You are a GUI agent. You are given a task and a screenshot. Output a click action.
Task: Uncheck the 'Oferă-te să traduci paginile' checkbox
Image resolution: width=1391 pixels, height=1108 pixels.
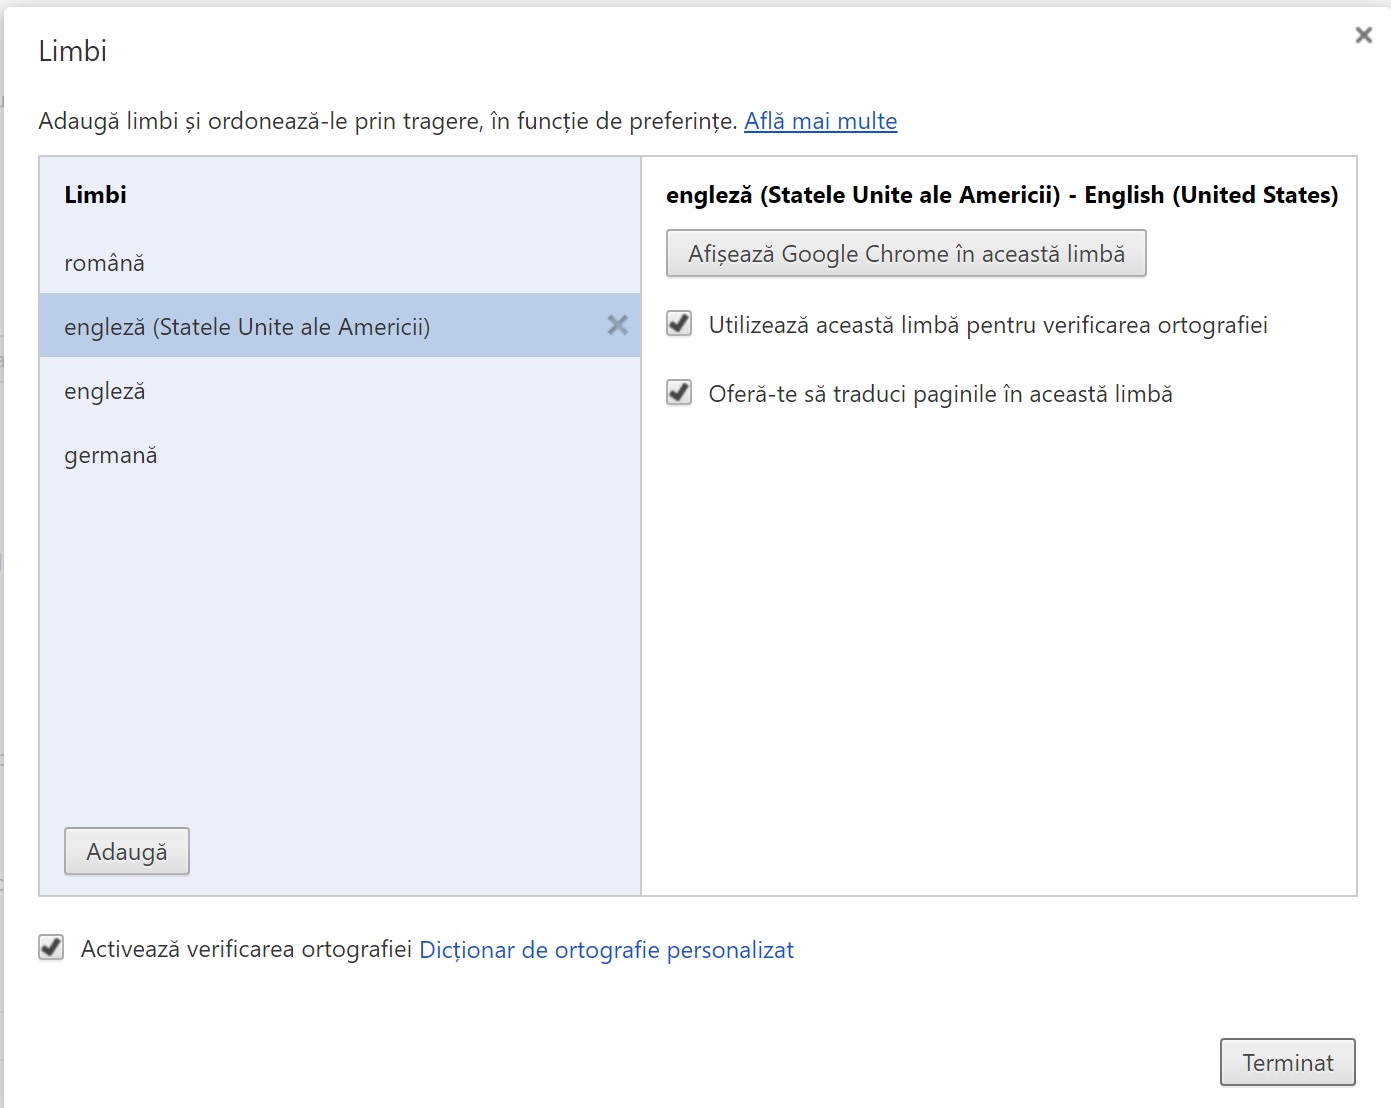click(x=679, y=393)
